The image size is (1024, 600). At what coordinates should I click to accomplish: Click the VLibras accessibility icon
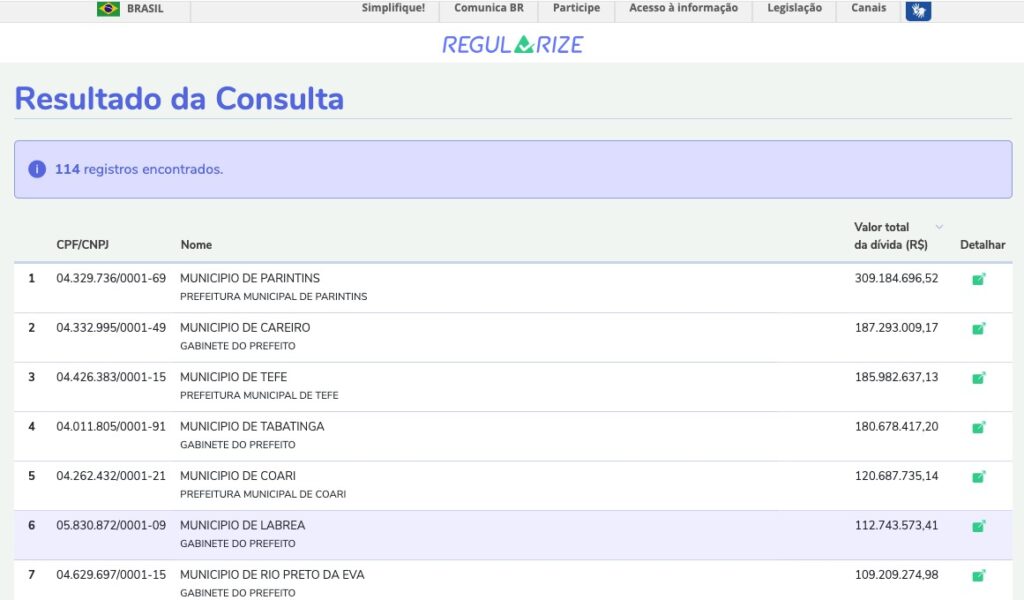click(918, 10)
